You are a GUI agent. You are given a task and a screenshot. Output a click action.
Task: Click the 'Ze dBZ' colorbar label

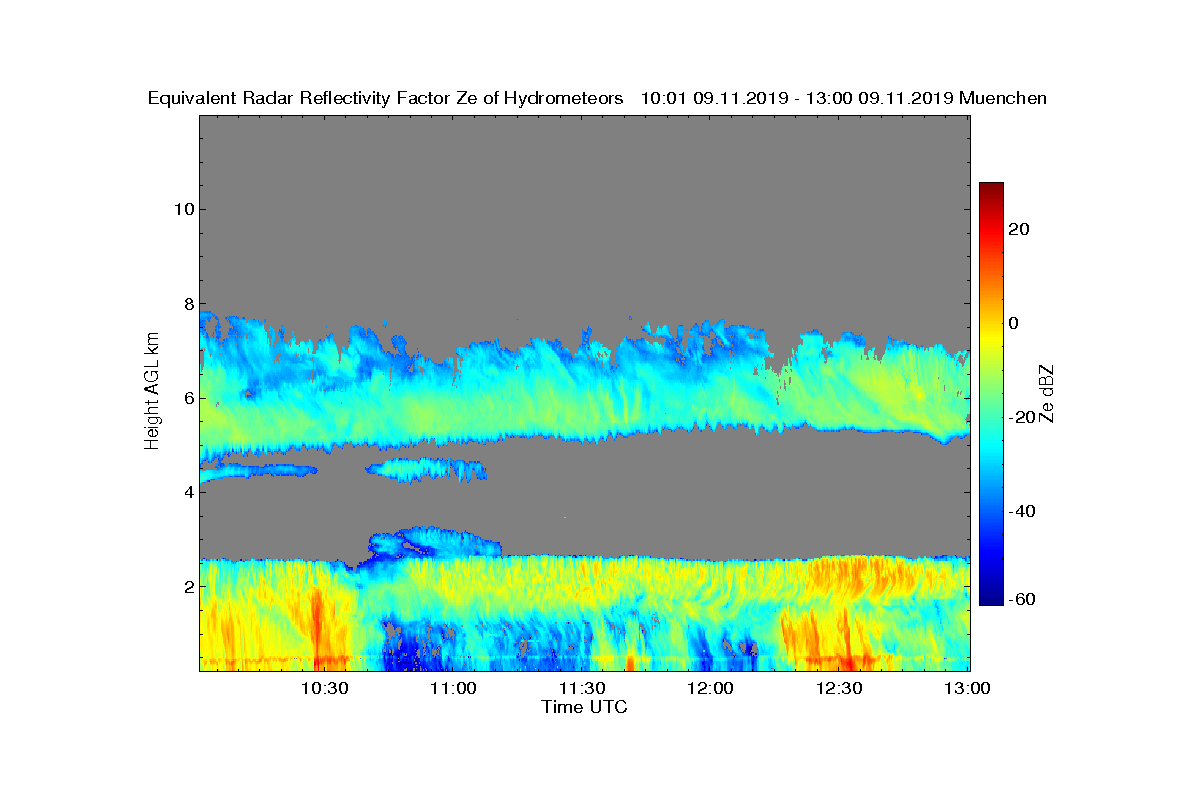[1048, 393]
